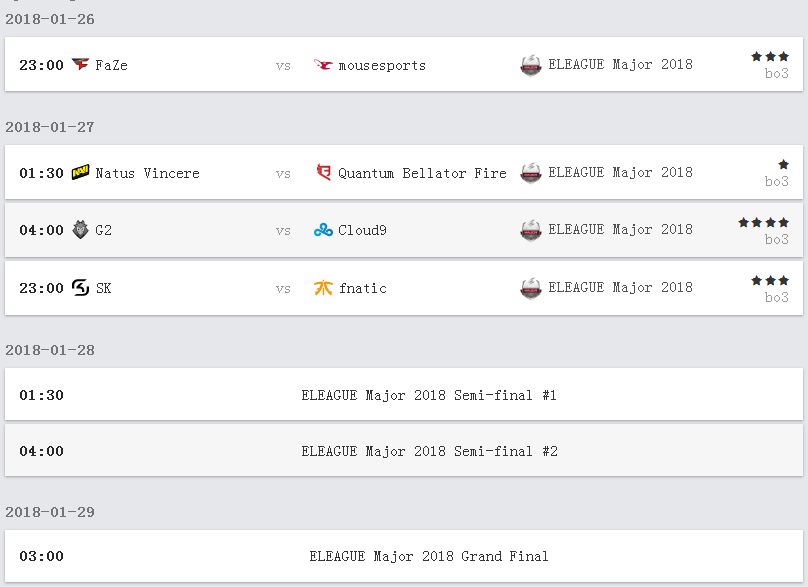The height and width of the screenshot is (587, 808).
Task: Click the Cloud9 team logo
Action: click(323, 230)
